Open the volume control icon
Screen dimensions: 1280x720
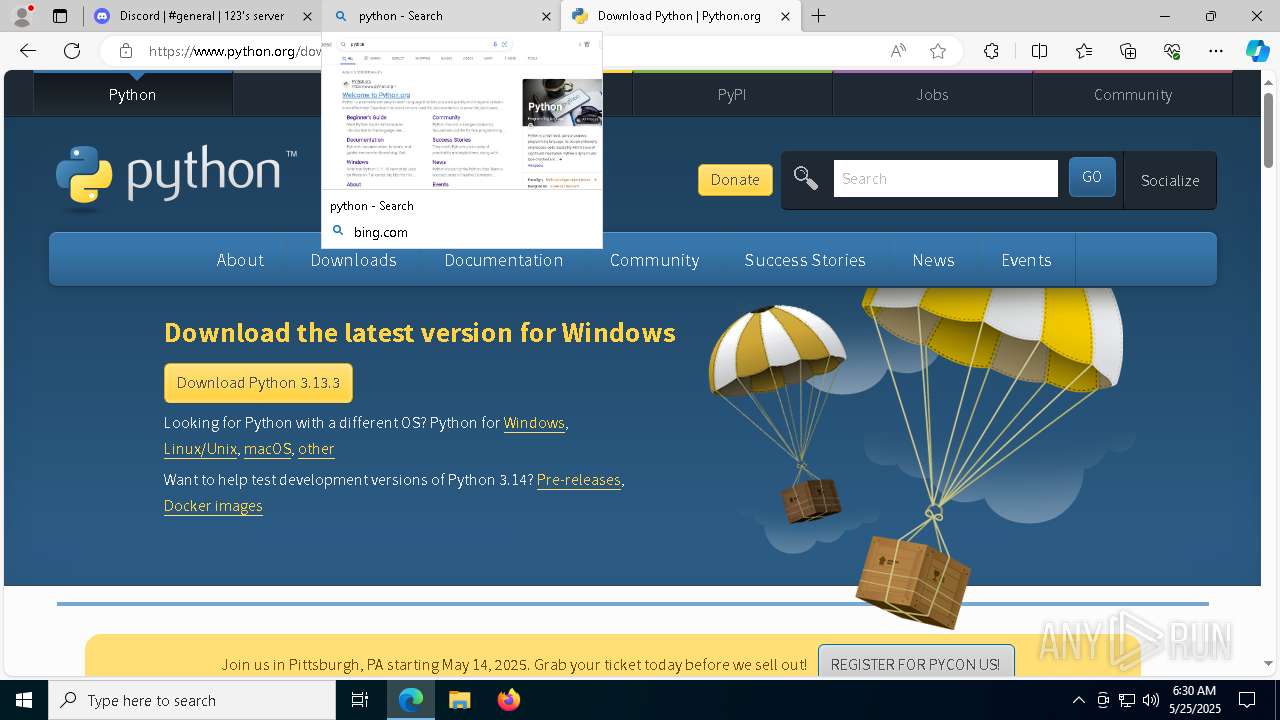[1151, 700]
